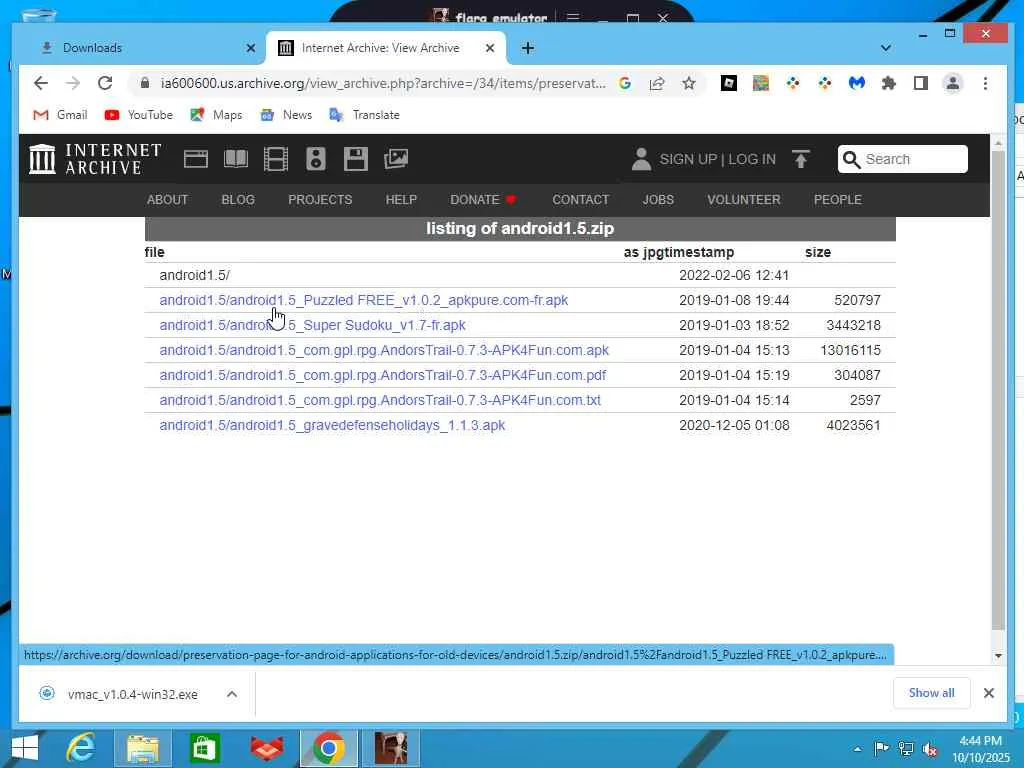Open Internet Archive software floppy icon
Viewport: 1024px width, 768px height.
pyautogui.click(x=356, y=159)
